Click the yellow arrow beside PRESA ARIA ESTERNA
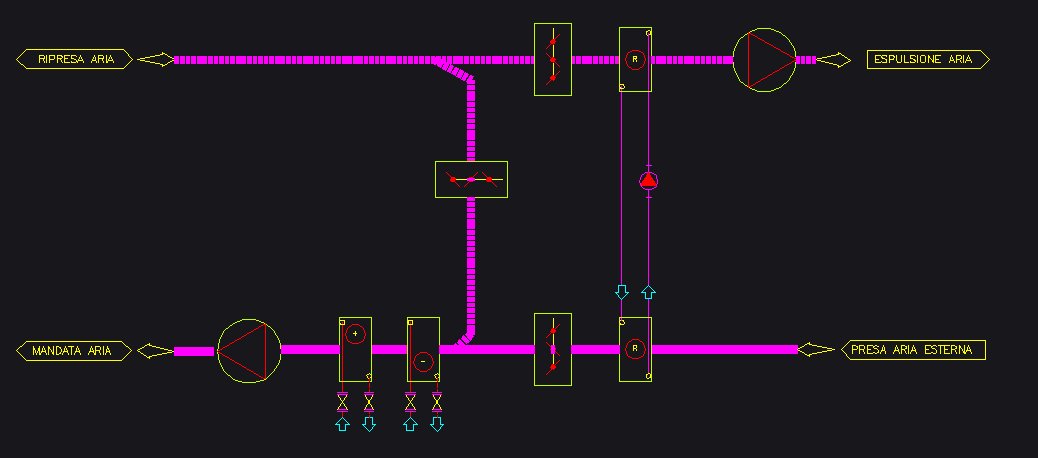This screenshot has width=1038, height=458. [x=817, y=350]
